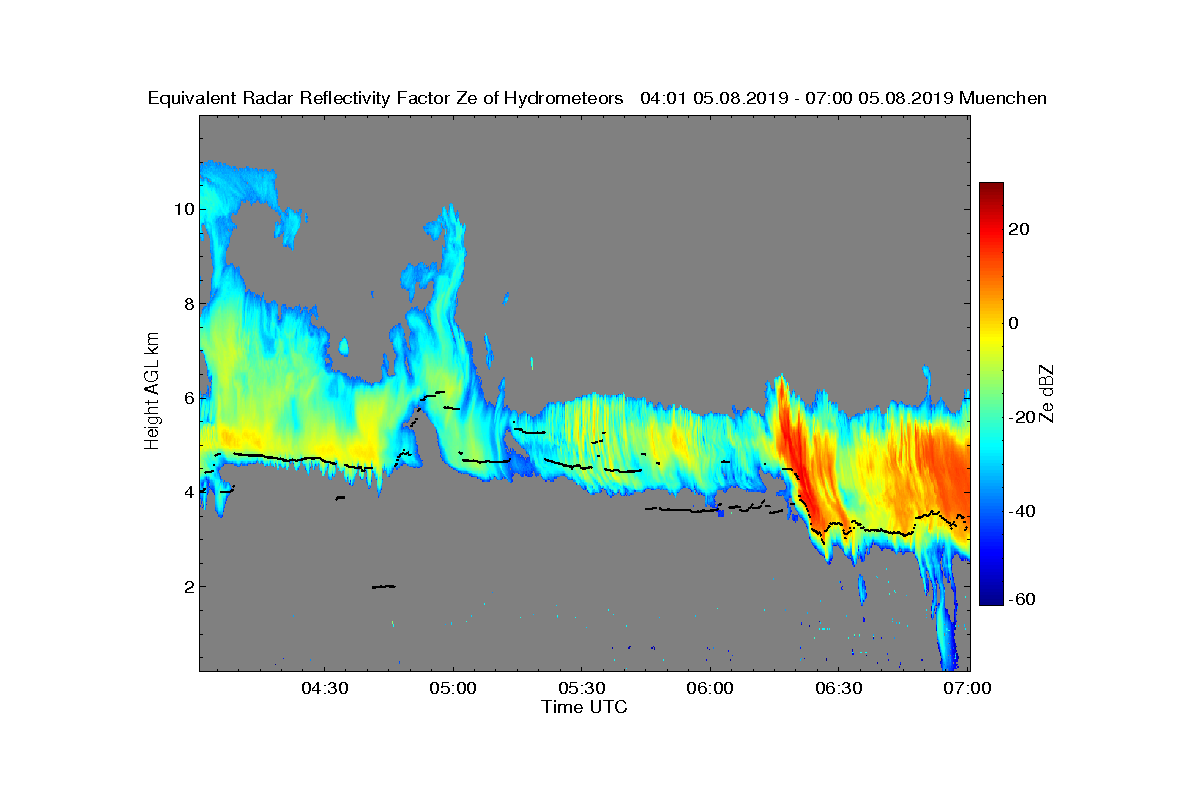Viewport: 1200px width, 800px height.
Task: Click the 'Height AGL km' axis label
Action: pyautogui.click(x=153, y=393)
